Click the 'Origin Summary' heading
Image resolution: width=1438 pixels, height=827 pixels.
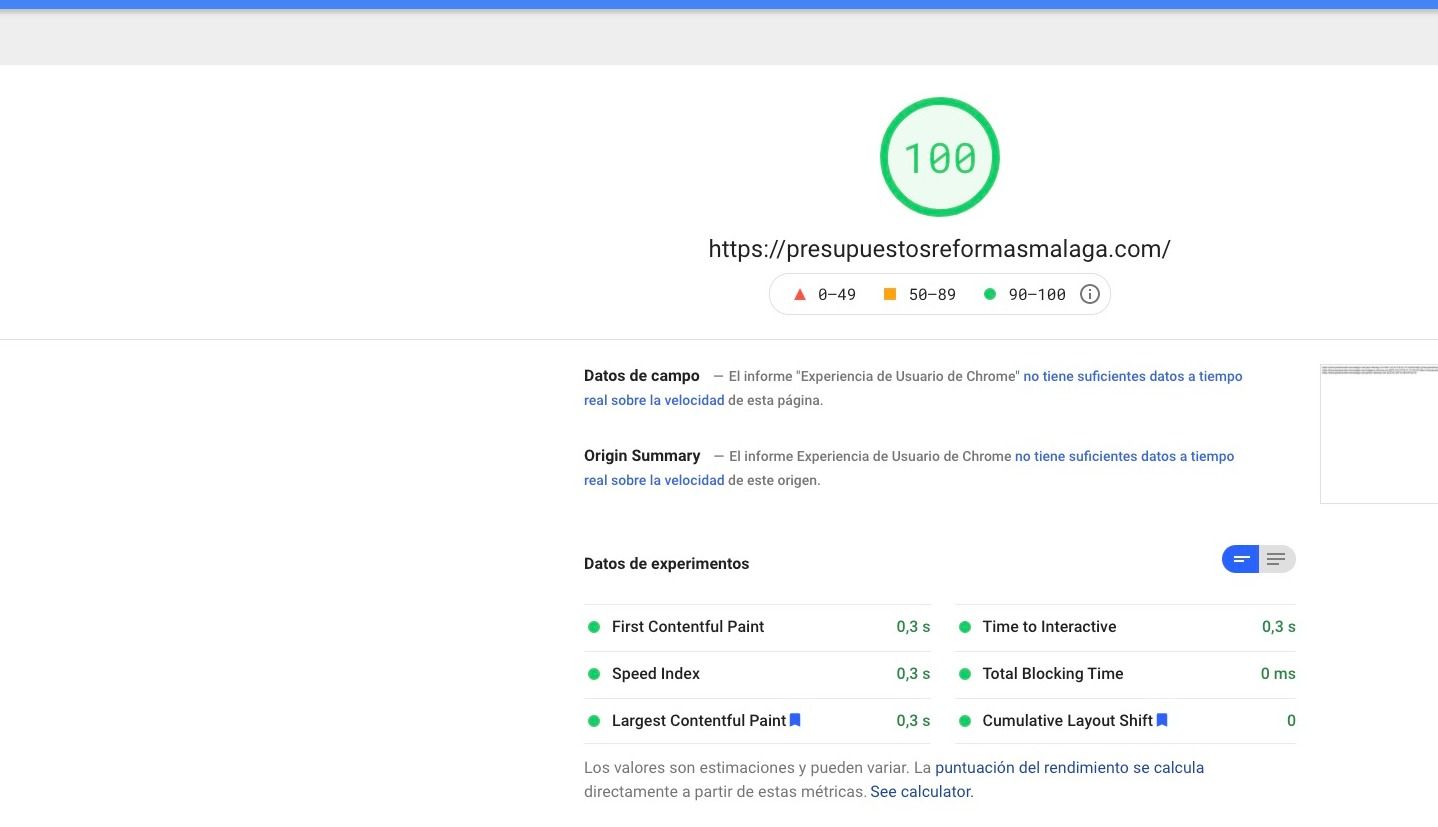[642, 456]
